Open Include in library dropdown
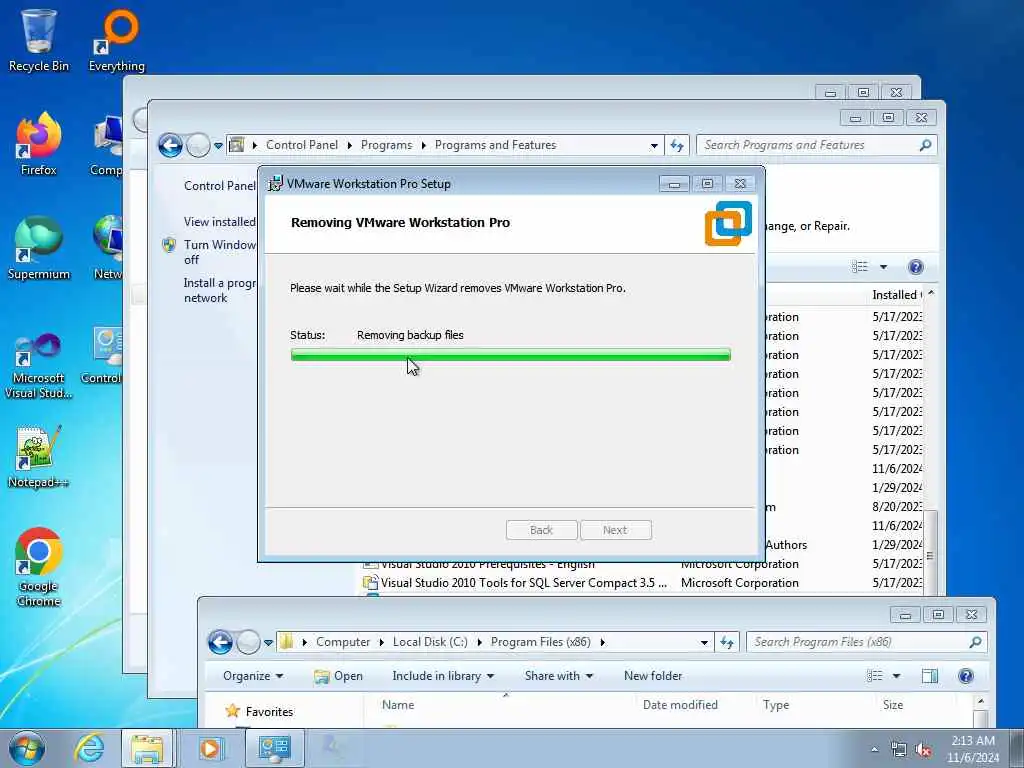Viewport: 1024px width, 768px height. point(443,676)
